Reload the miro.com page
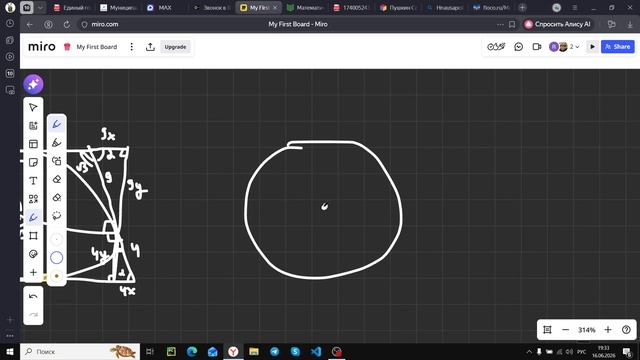This screenshot has width=640, height=360. coord(67,24)
